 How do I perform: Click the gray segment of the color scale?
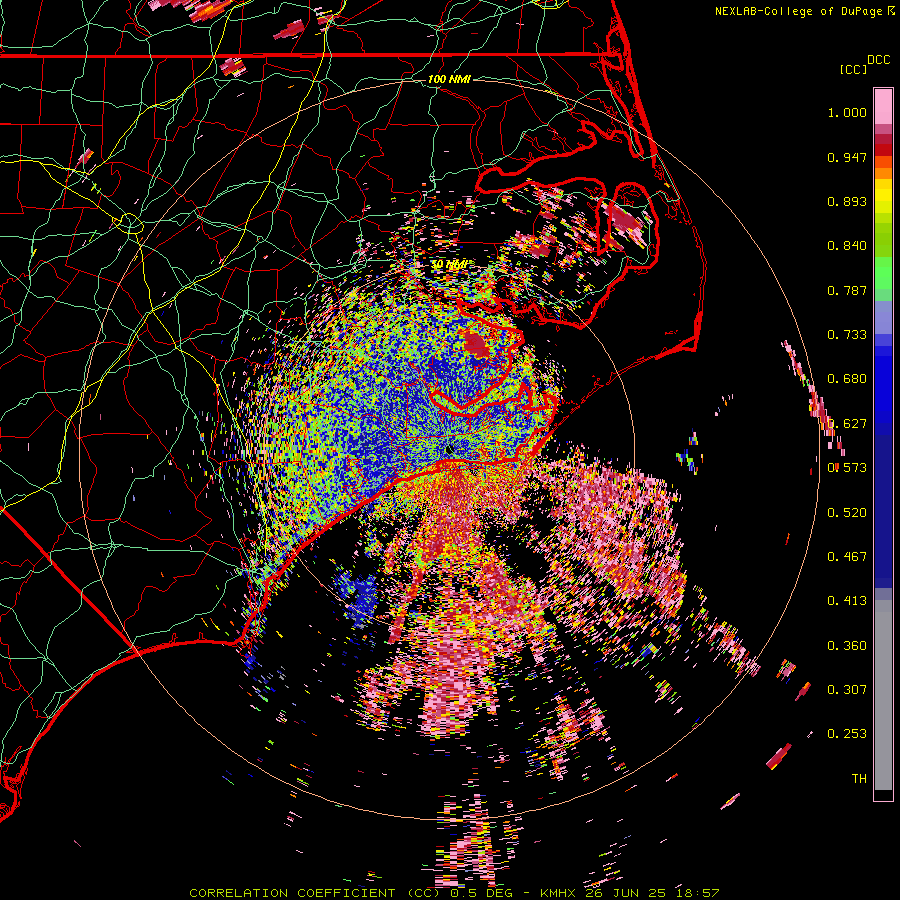tap(883, 695)
